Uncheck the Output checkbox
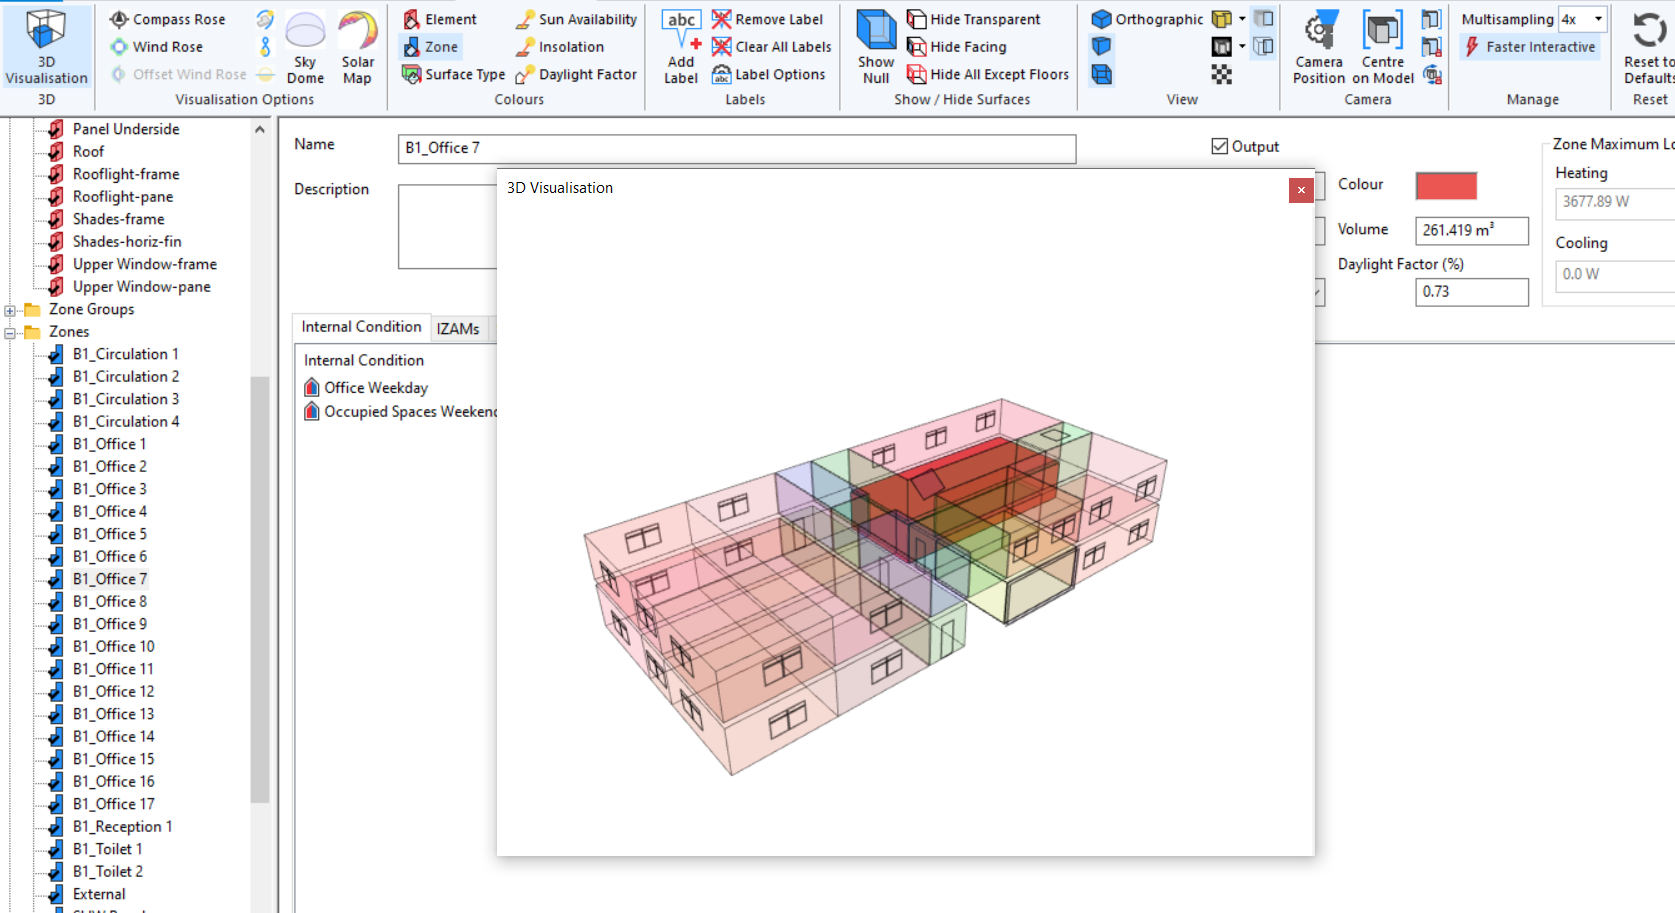This screenshot has height=913, width=1675. (x=1219, y=146)
